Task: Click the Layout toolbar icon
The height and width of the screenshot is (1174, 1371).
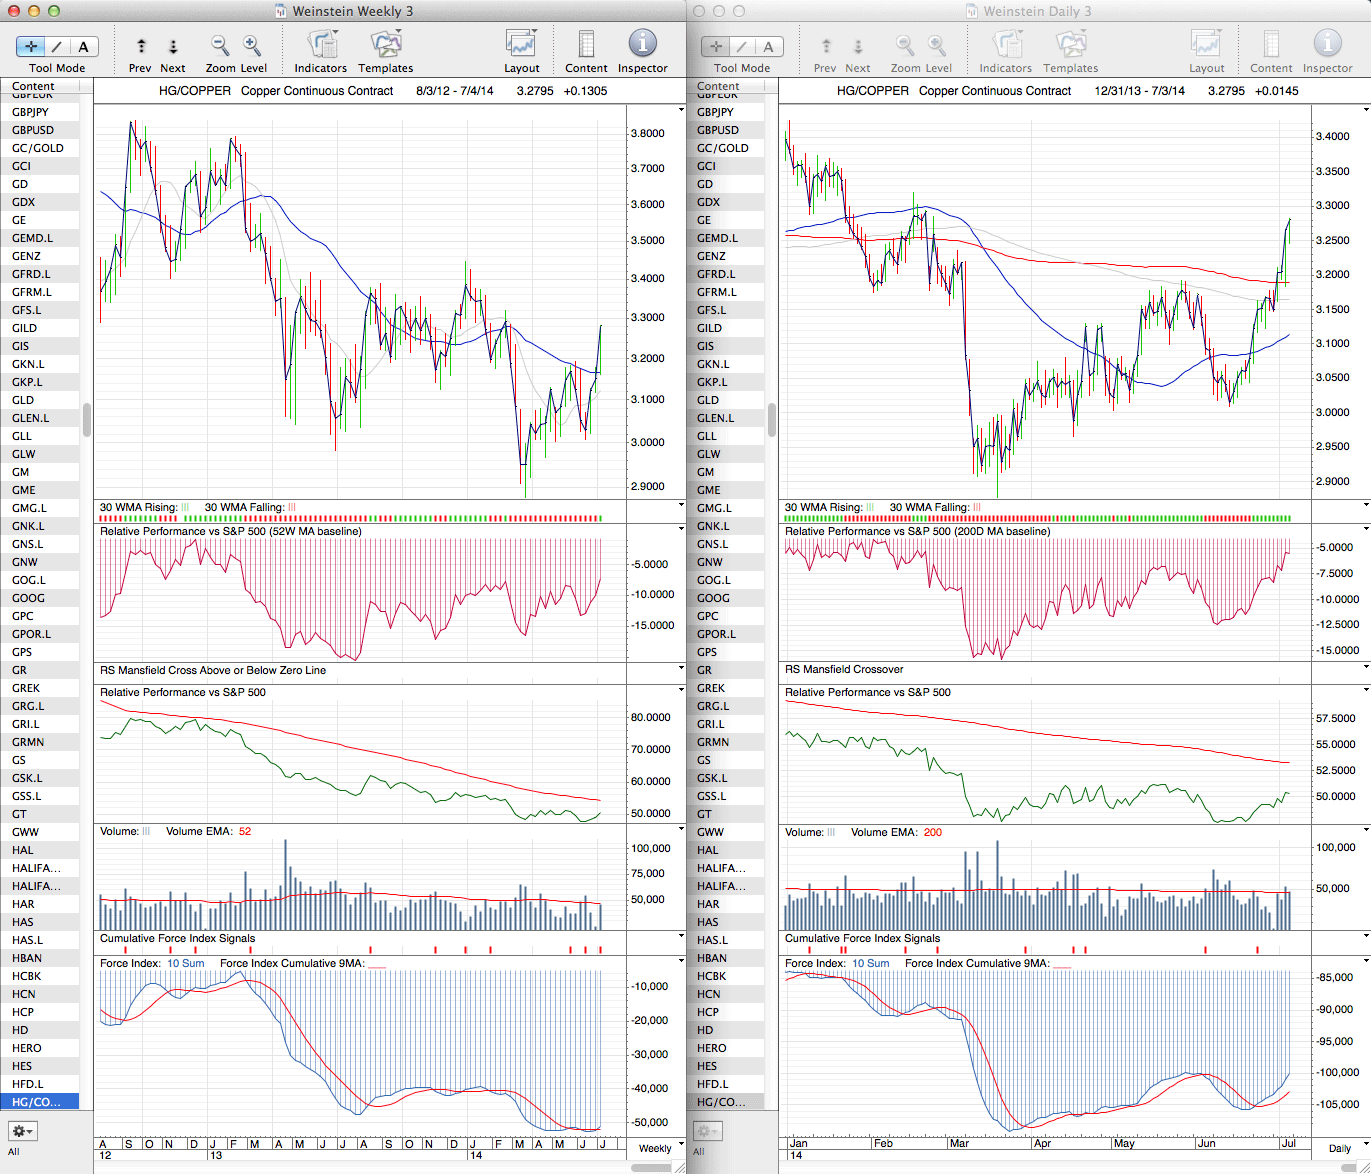Action: tap(521, 45)
